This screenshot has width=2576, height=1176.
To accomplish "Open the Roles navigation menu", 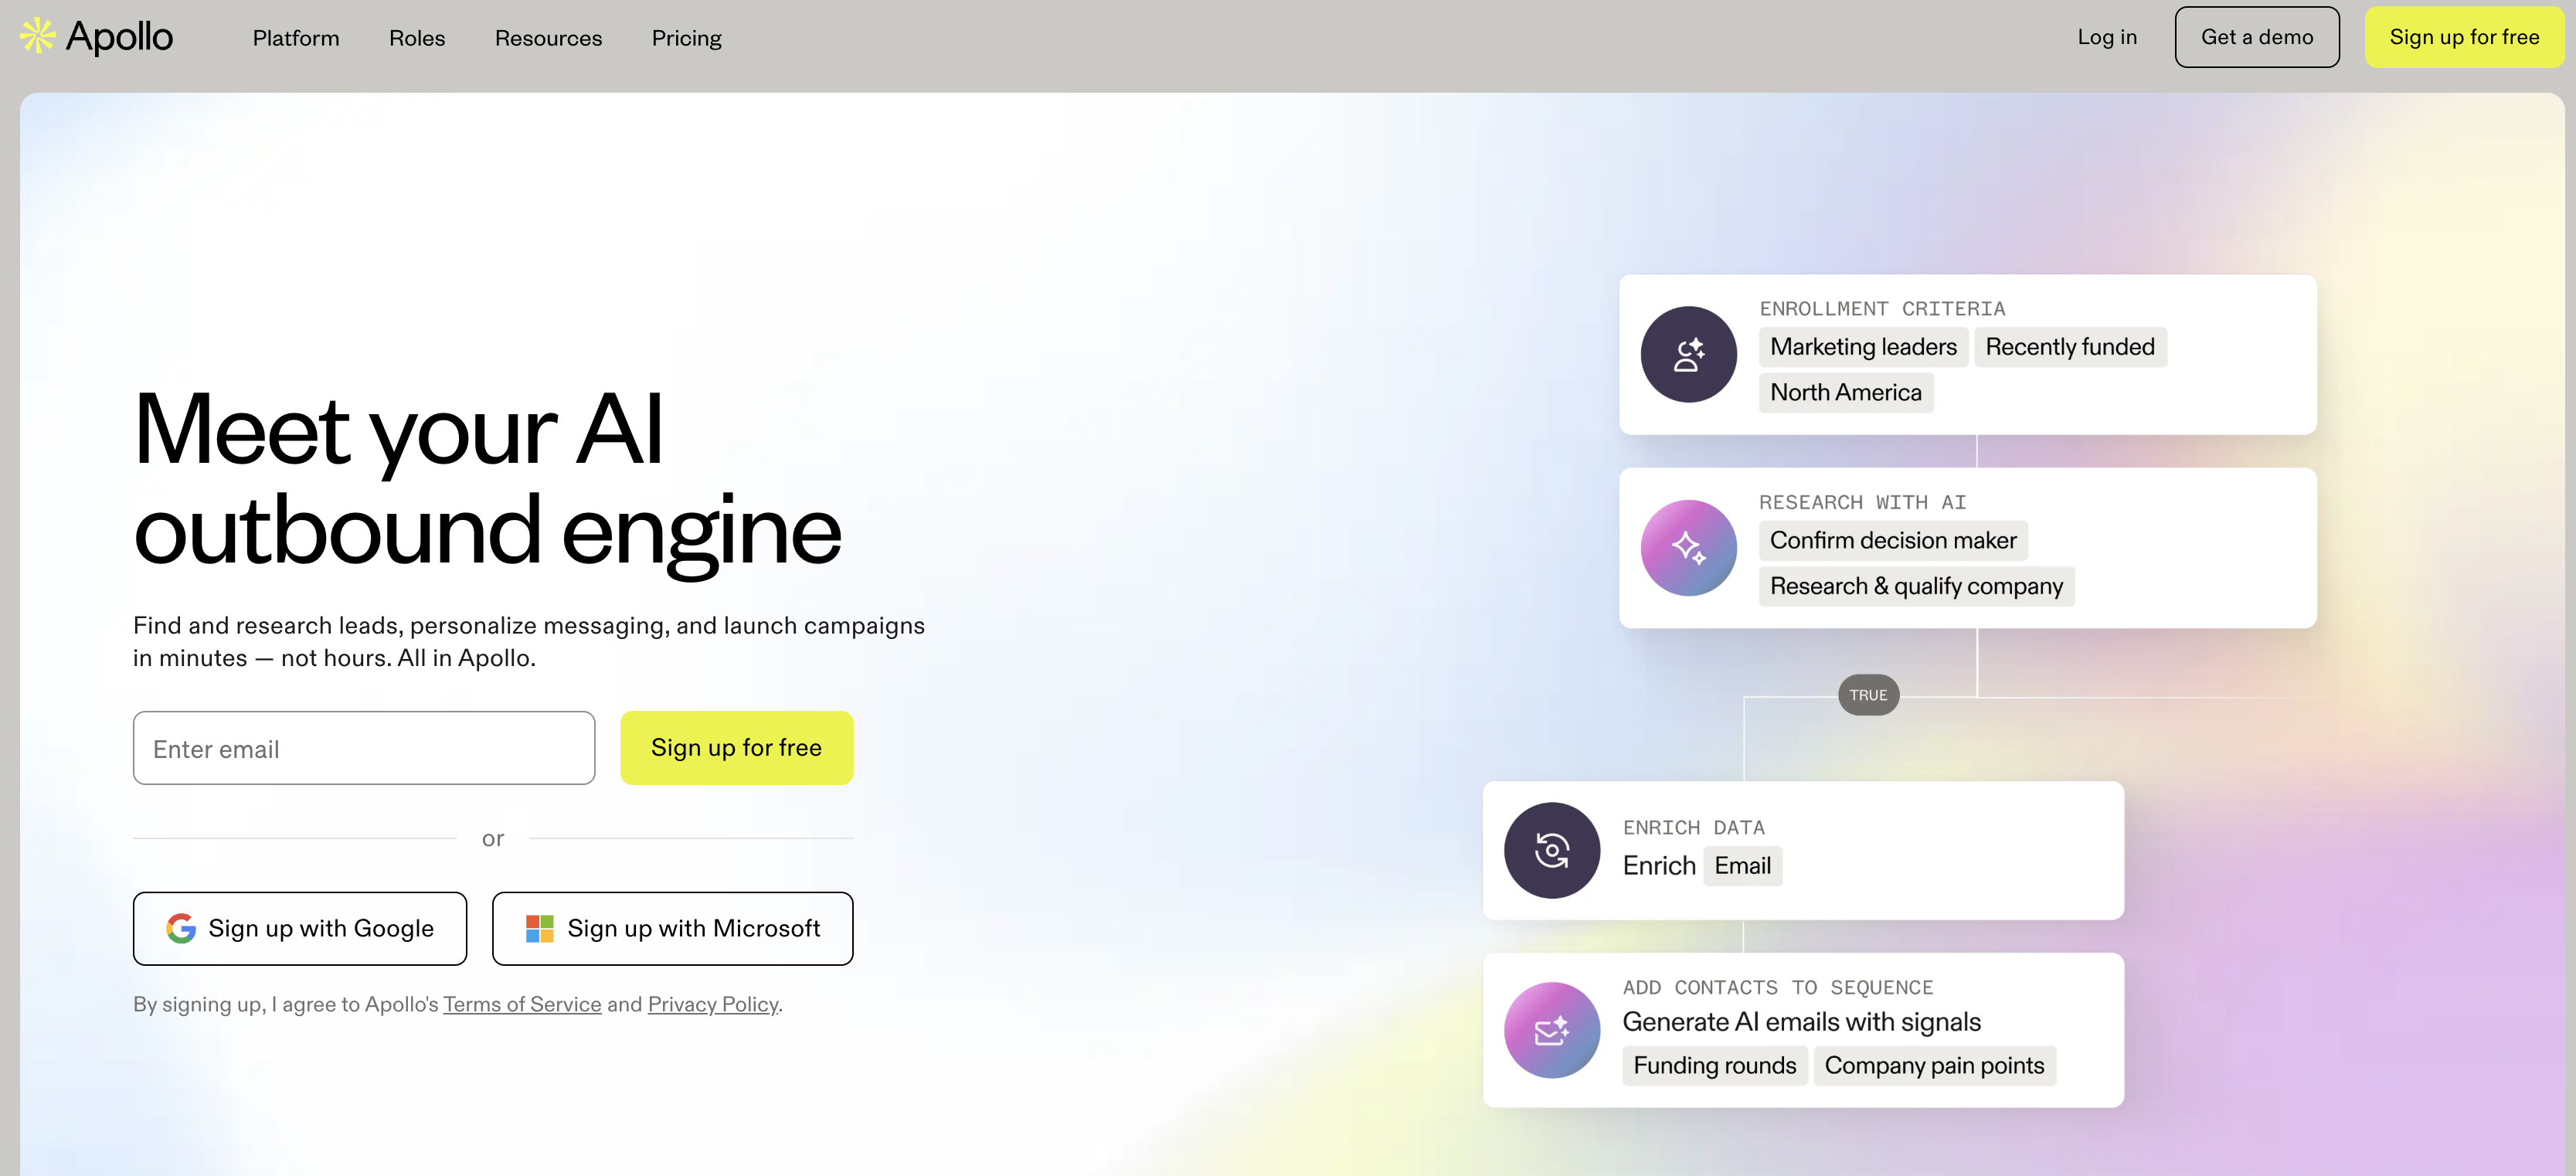I will click(x=417, y=38).
